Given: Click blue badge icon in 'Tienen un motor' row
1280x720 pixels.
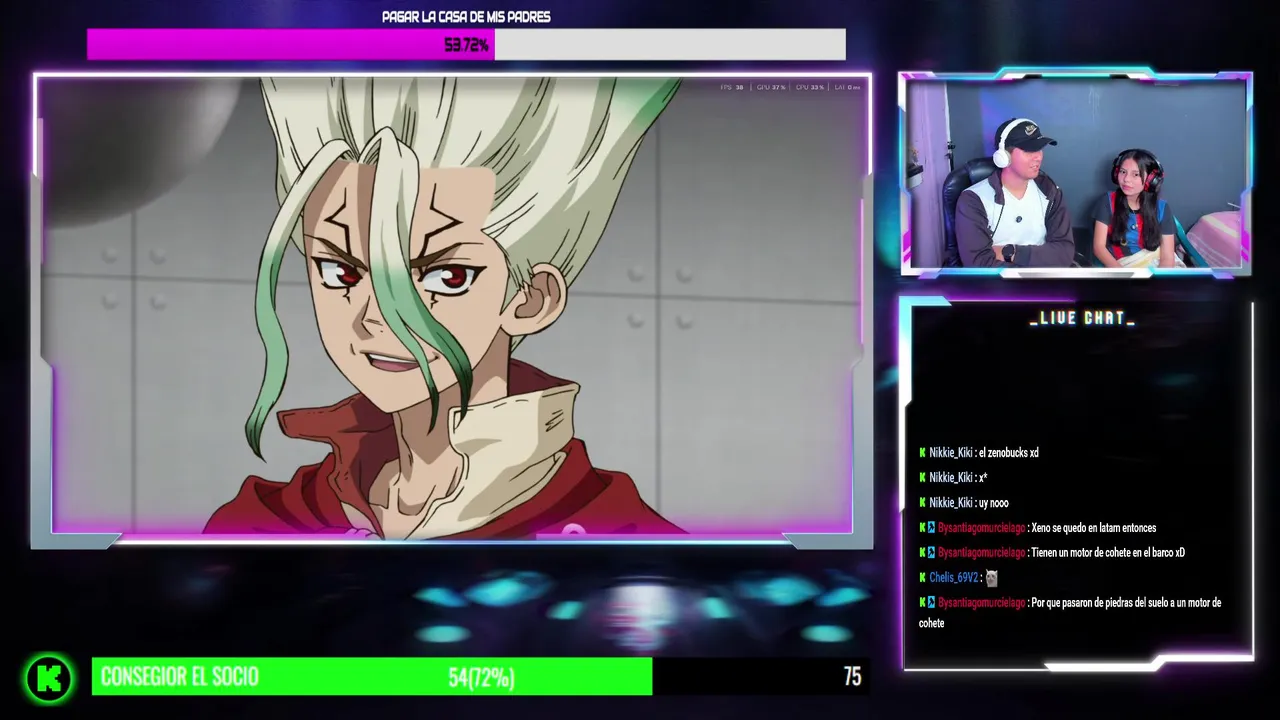Looking at the screenshot, I should point(932,553).
